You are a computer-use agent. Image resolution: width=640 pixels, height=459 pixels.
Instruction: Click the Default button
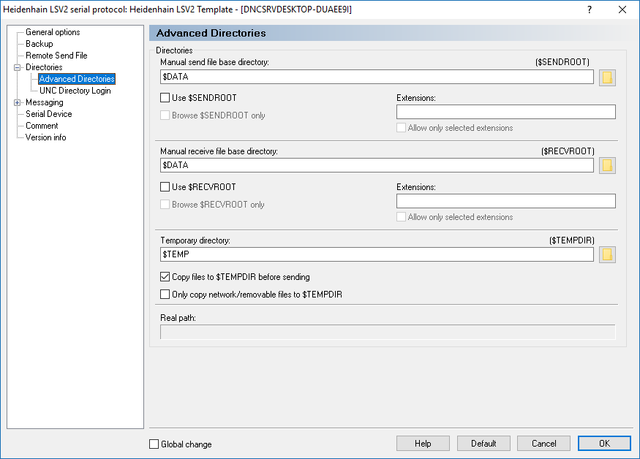click(484, 443)
